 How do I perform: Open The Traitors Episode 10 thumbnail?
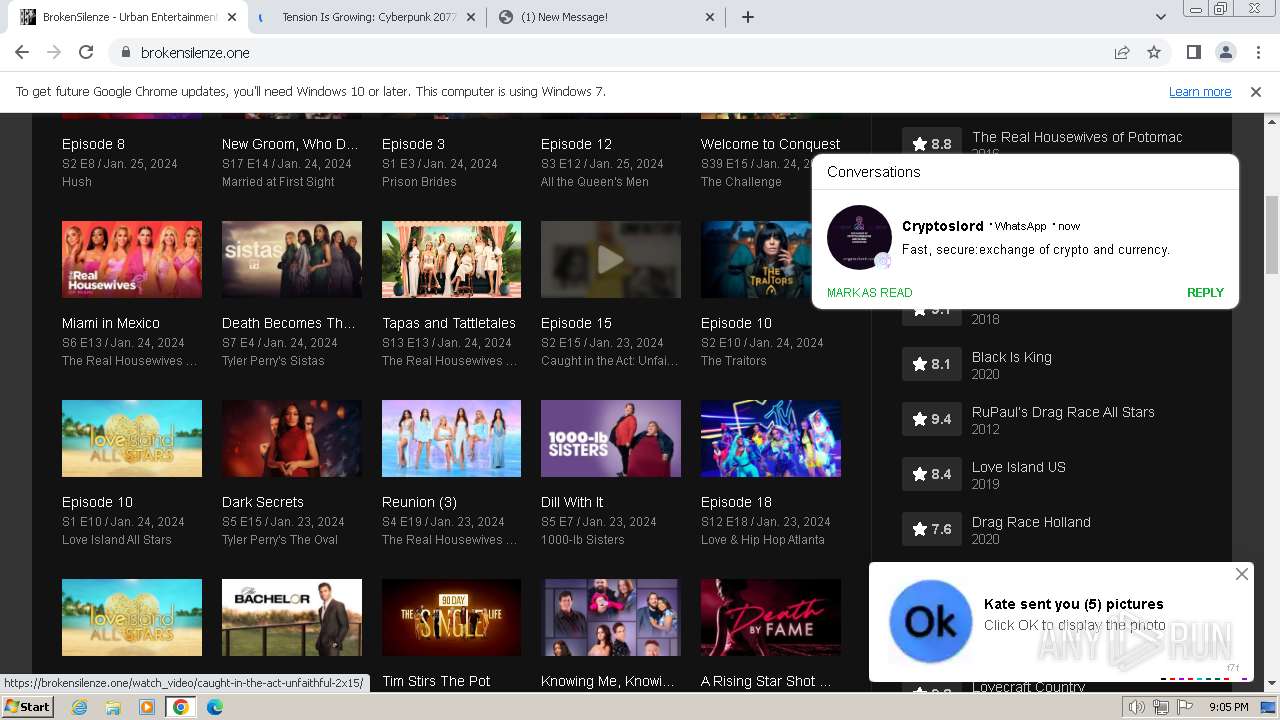770,259
